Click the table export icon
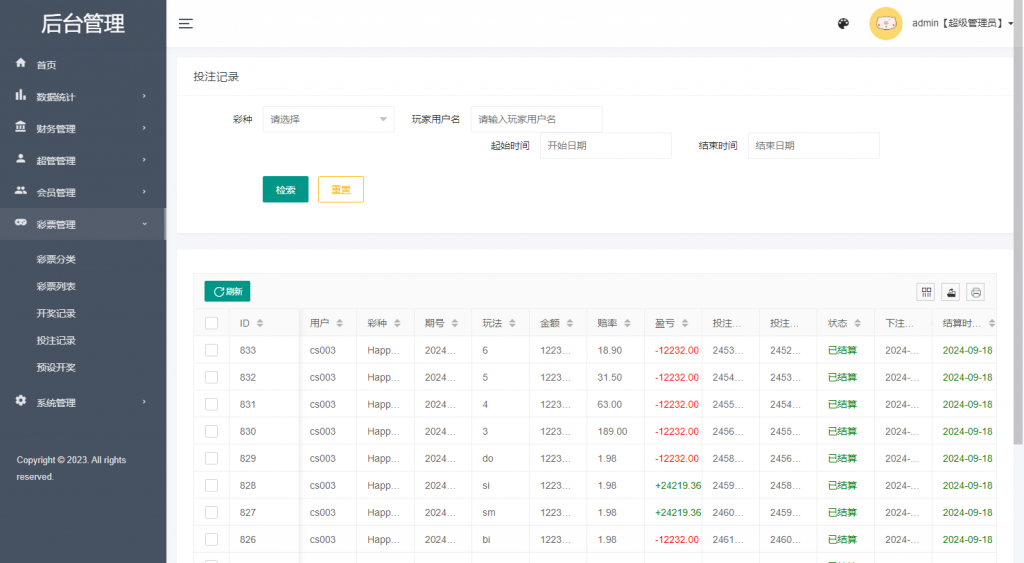This screenshot has width=1024, height=563. pyautogui.click(x=951, y=292)
